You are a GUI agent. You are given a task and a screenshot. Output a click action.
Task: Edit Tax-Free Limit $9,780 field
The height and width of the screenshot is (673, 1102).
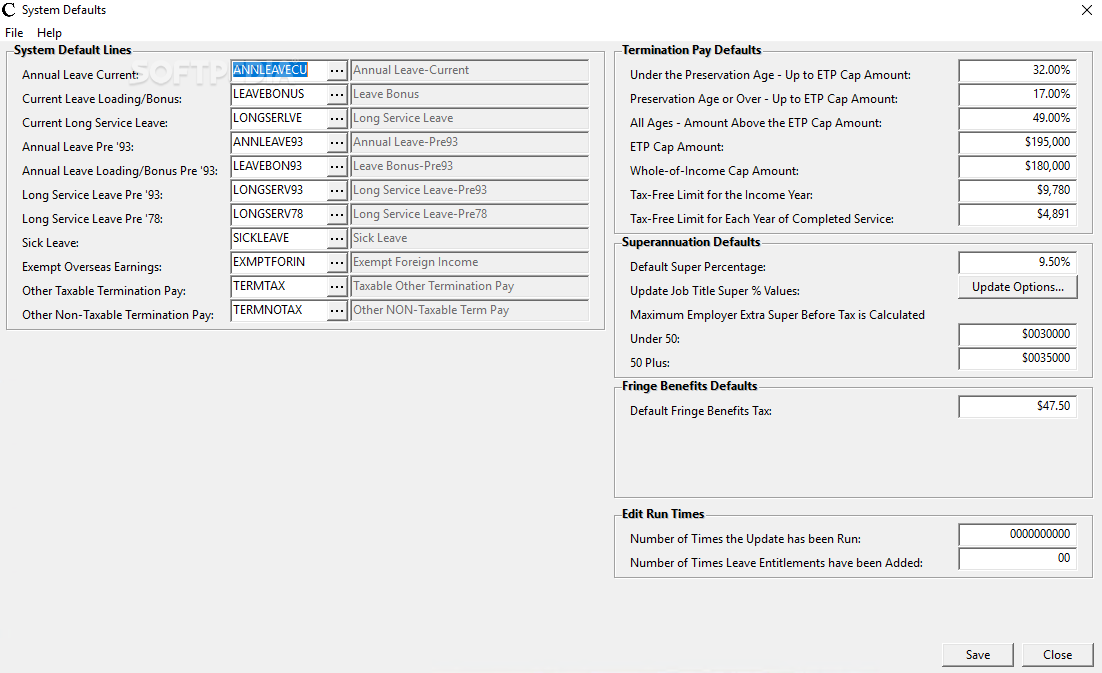click(1018, 190)
